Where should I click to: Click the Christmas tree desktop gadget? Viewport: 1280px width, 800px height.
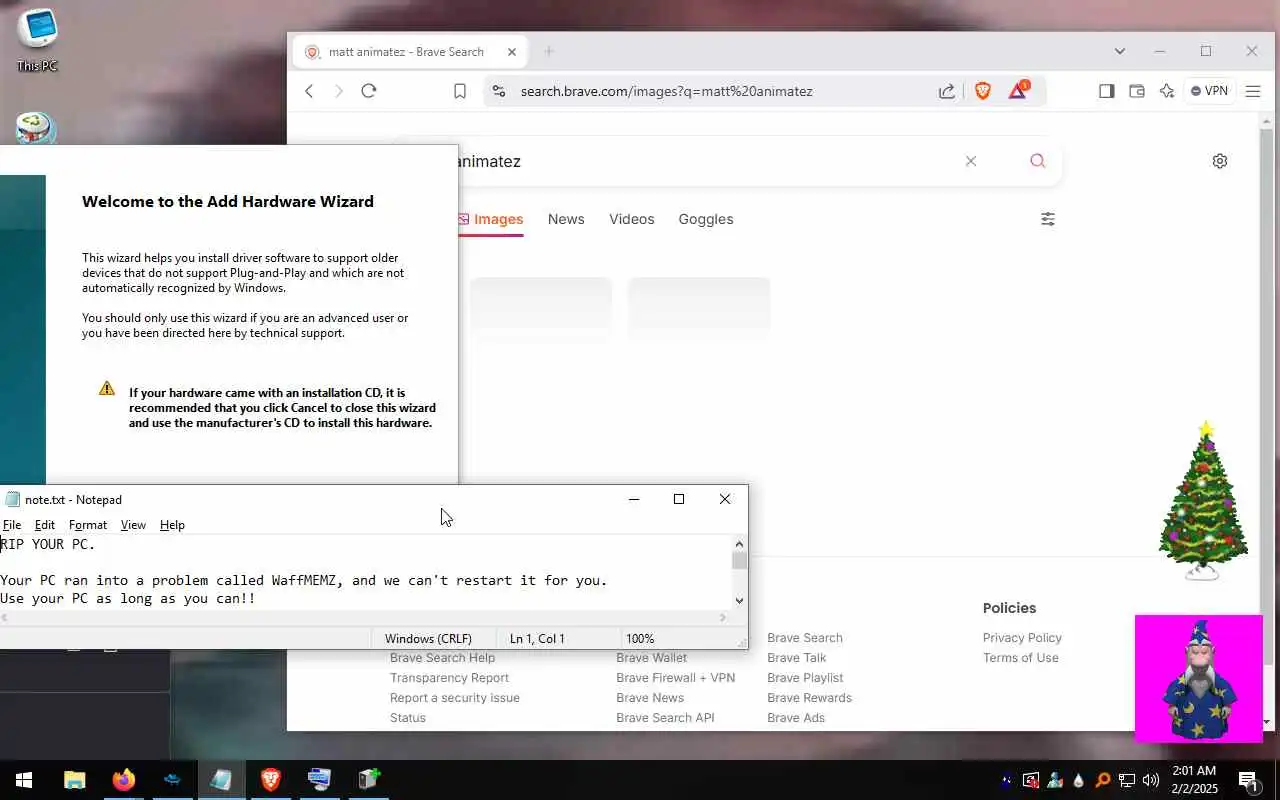[x=1204, y=500]
